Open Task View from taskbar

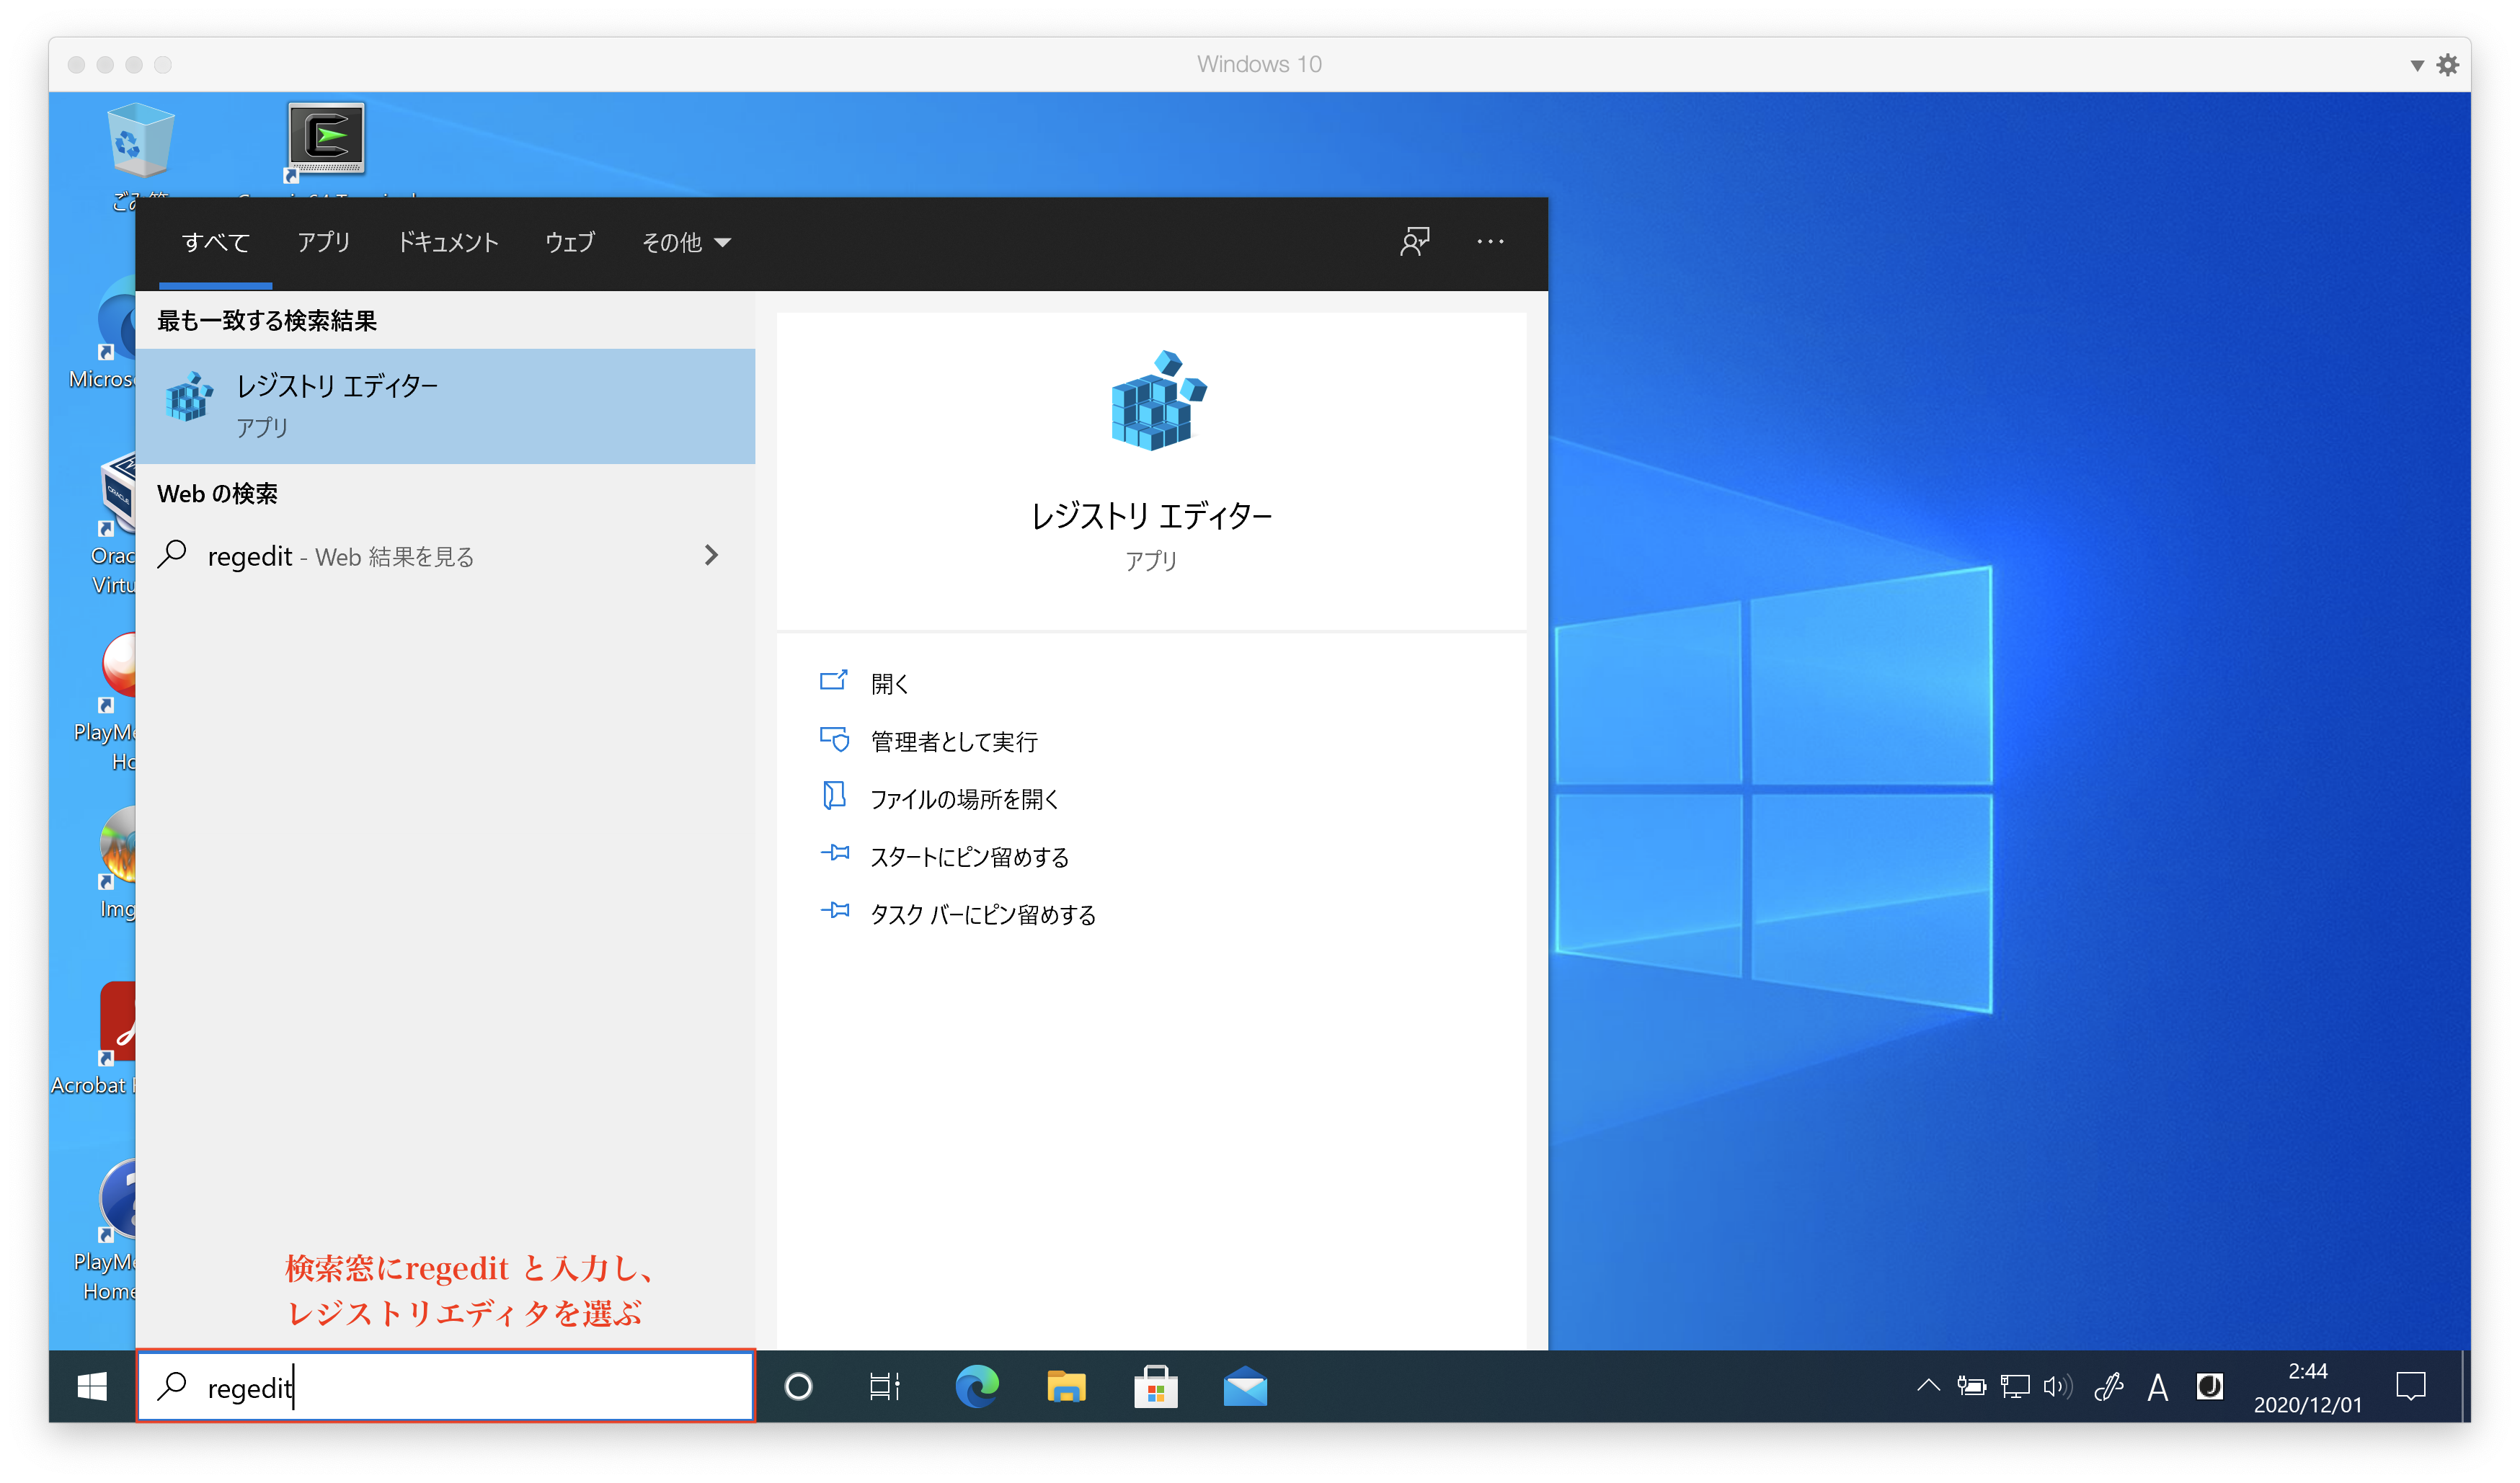(x=884, y=1386)
